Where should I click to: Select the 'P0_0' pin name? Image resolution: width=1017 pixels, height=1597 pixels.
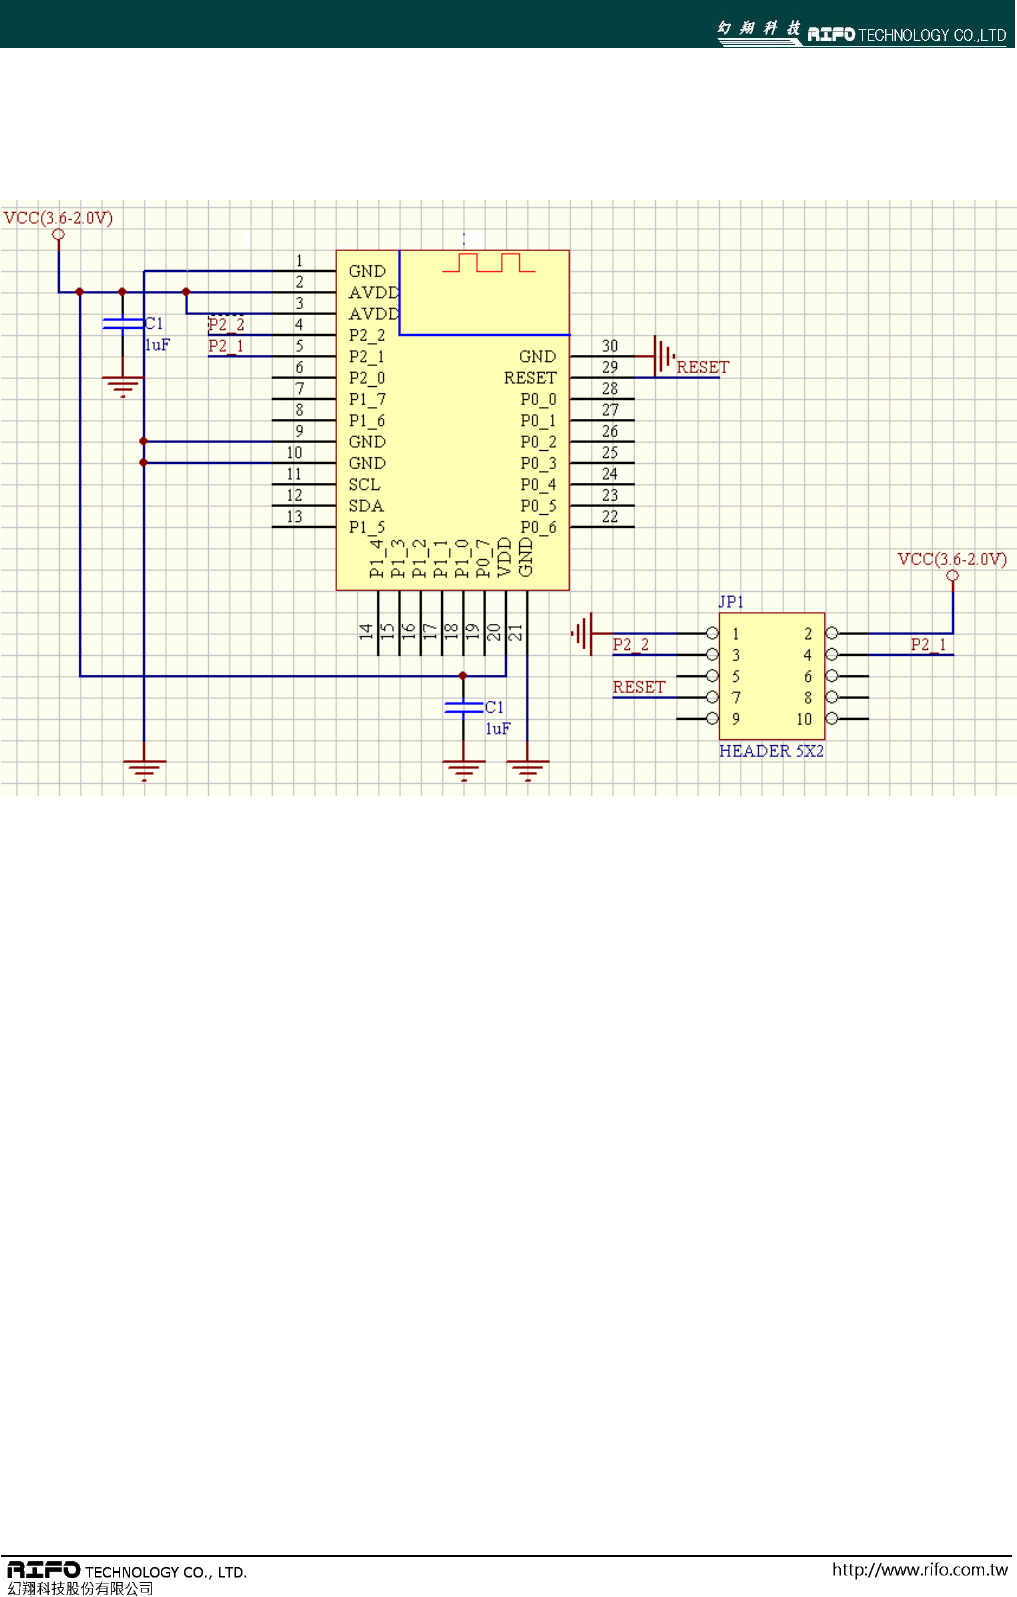click(538, 399)
